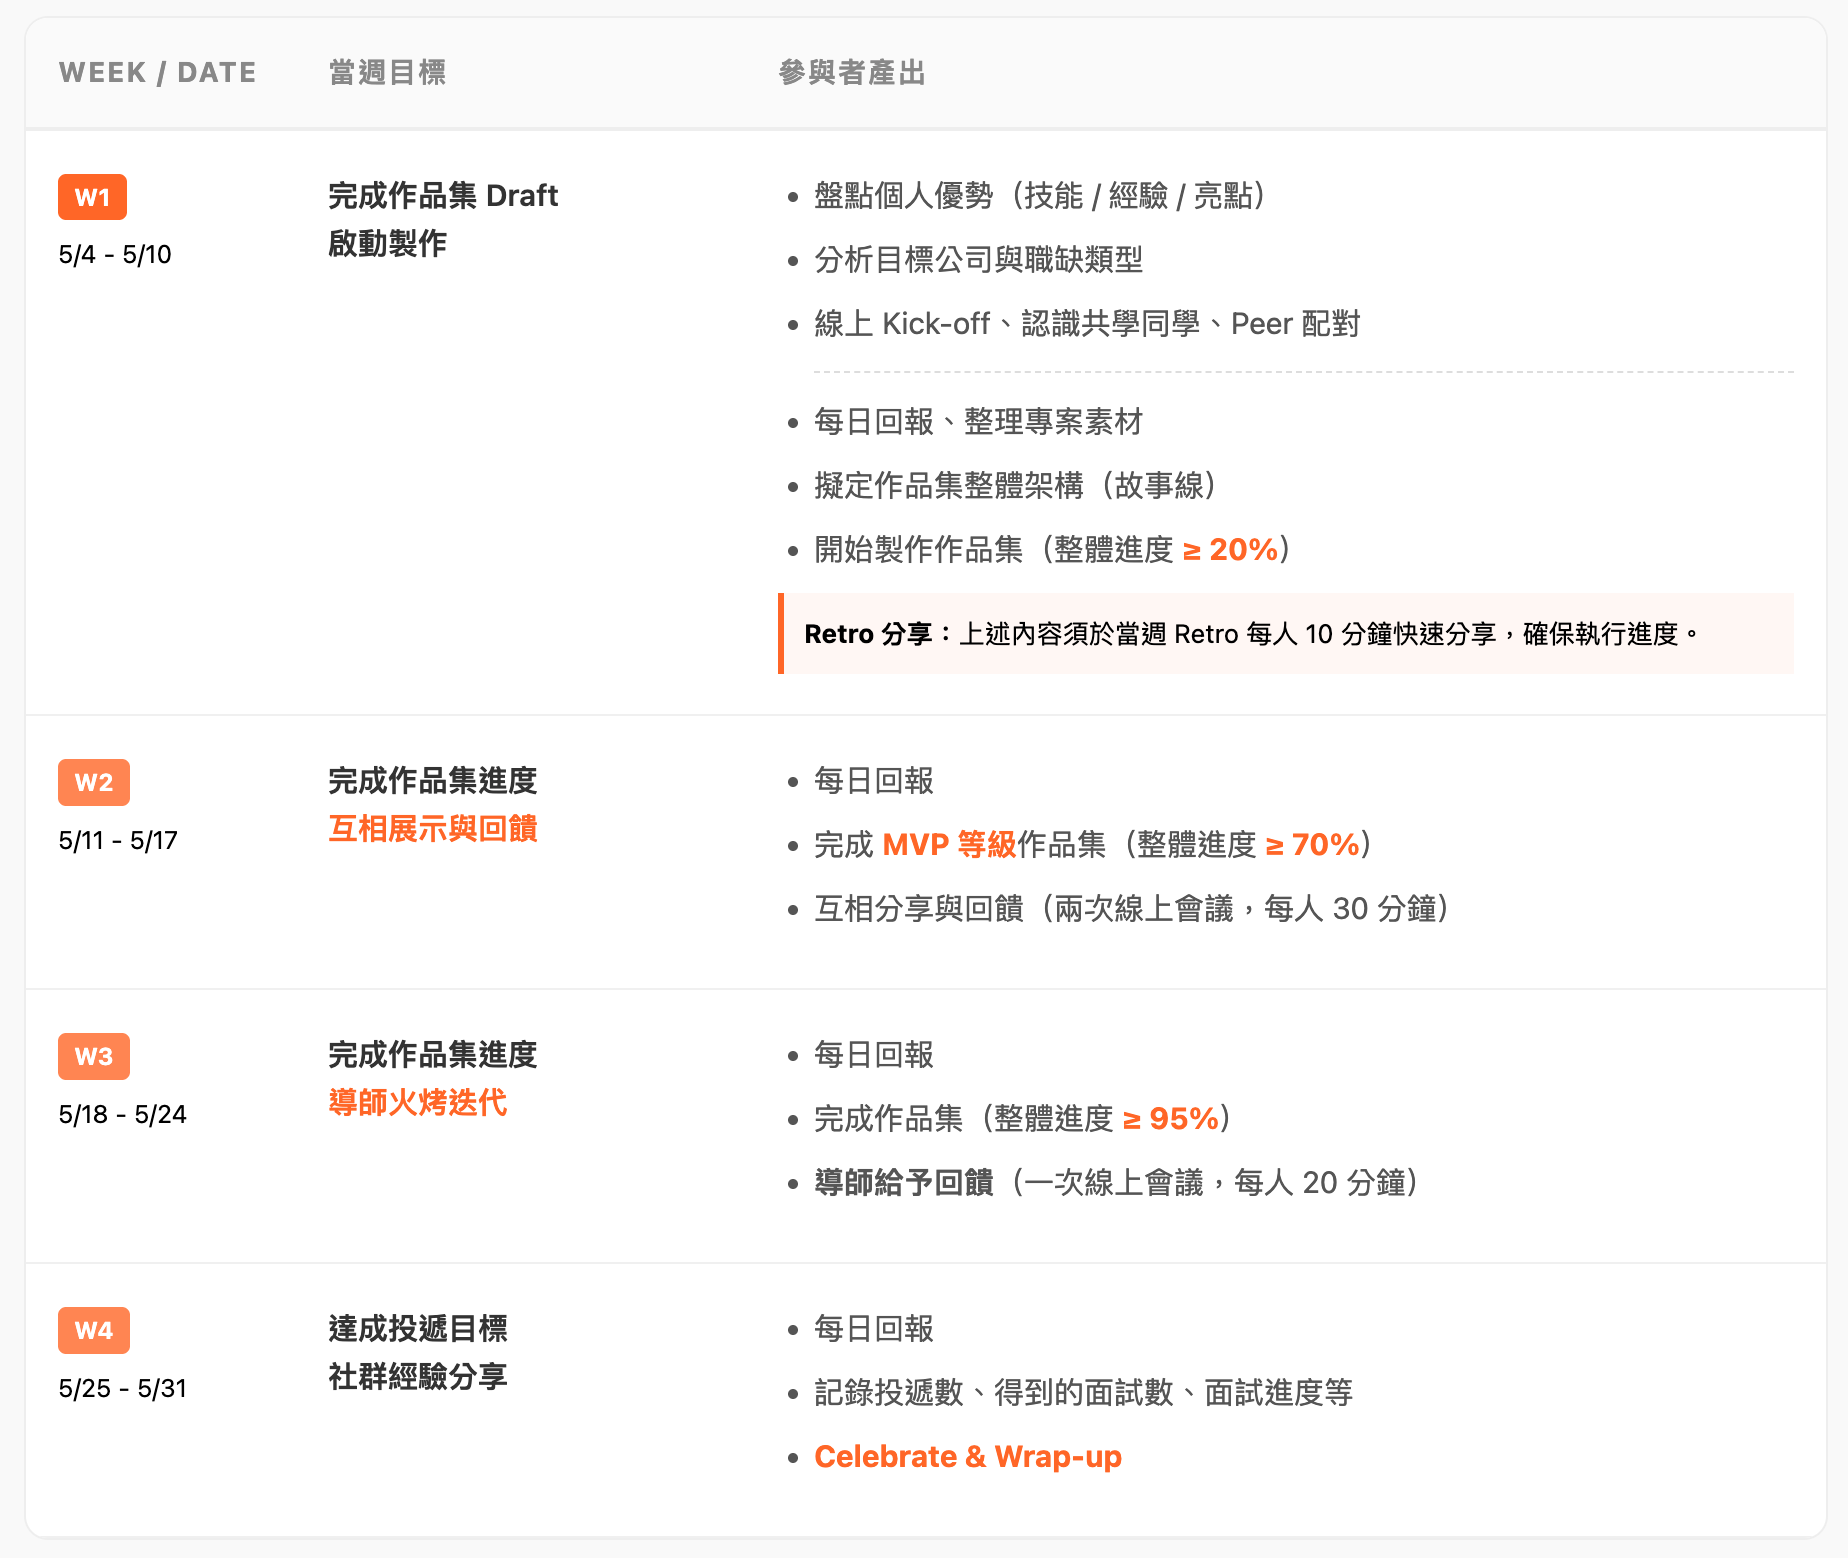Click the ≥ 95% progress label
Screen dimensions: 1848x1558
pos(1170,1119)
